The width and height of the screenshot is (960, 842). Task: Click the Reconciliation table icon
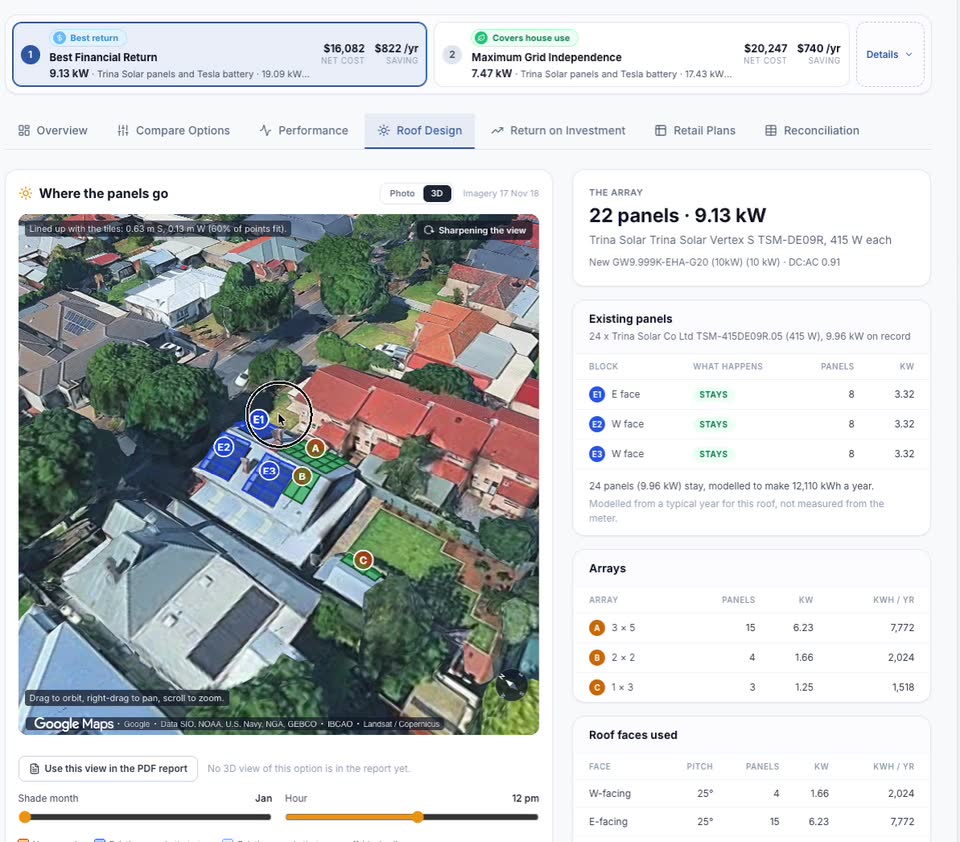coord(771,130)
